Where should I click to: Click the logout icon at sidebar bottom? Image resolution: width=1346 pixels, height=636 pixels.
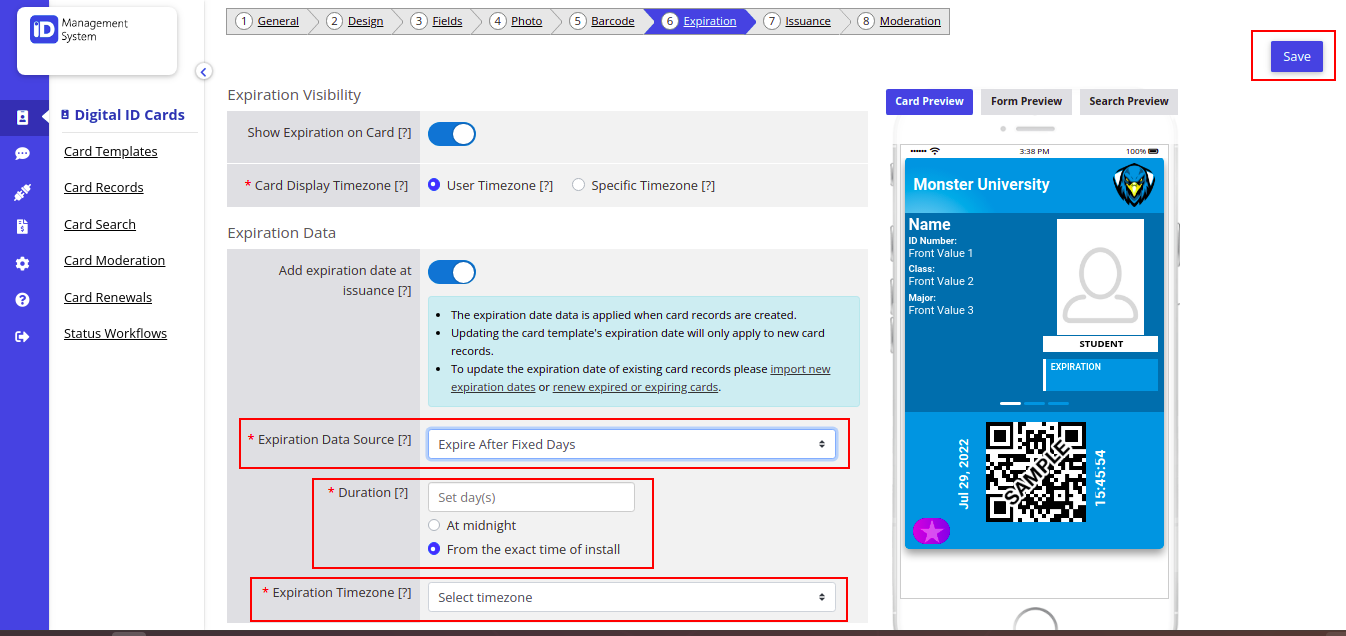coord(24,336)
